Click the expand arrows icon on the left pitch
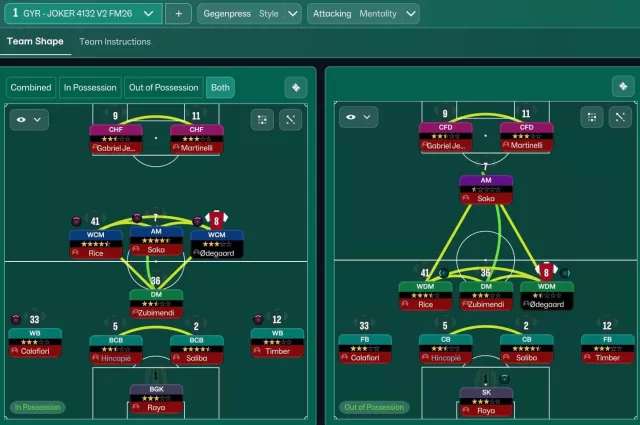640x425 pixels. (x=291, y=120)
